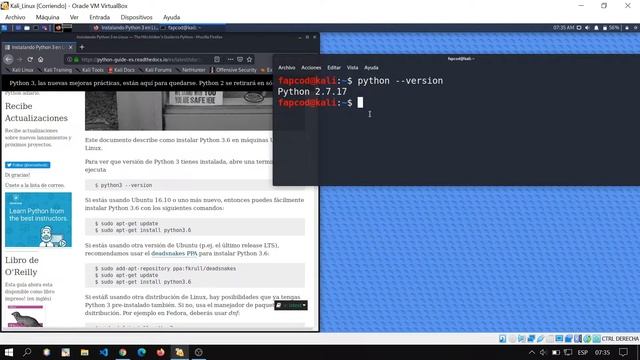640x360 pixels.
Task: Open the Kali Linux bookmark
Action: (x=20, y=70)
